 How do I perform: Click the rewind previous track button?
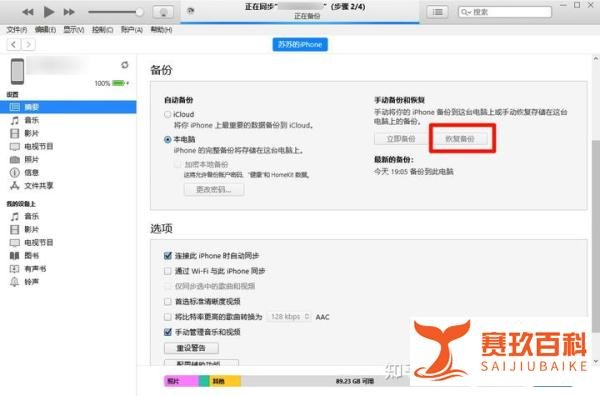(x=28, y=12)
